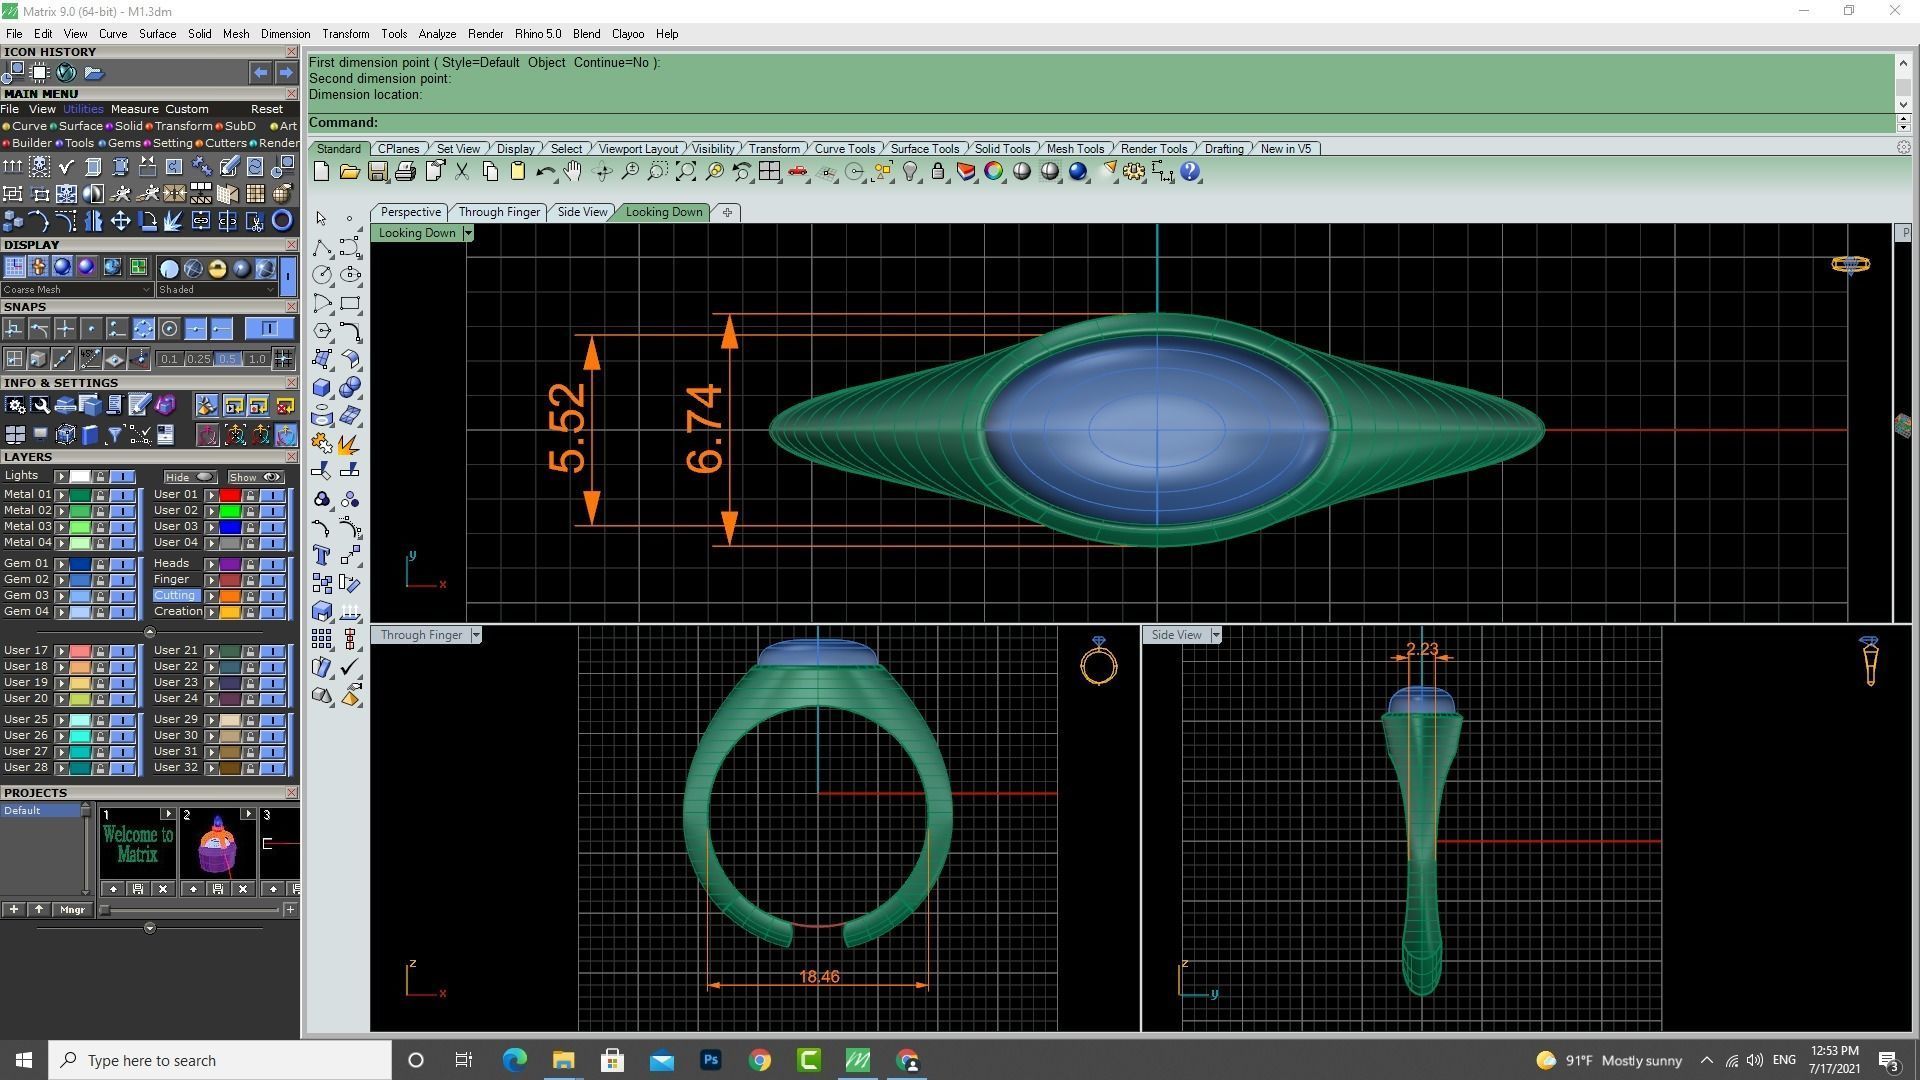Viewport: 1920px width, 1080px height.
Task: Click the Show all layers button
Action: coord(255,477)
